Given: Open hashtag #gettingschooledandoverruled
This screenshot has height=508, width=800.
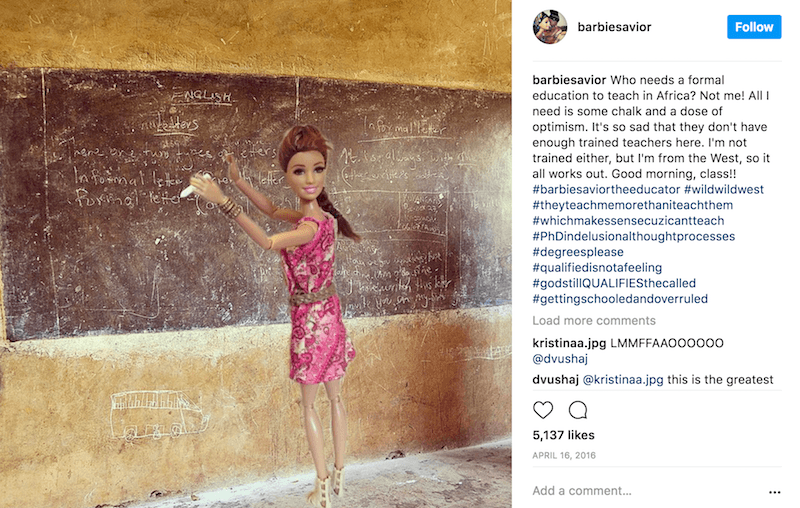Looking at the screenshot, I should point(620,299).
